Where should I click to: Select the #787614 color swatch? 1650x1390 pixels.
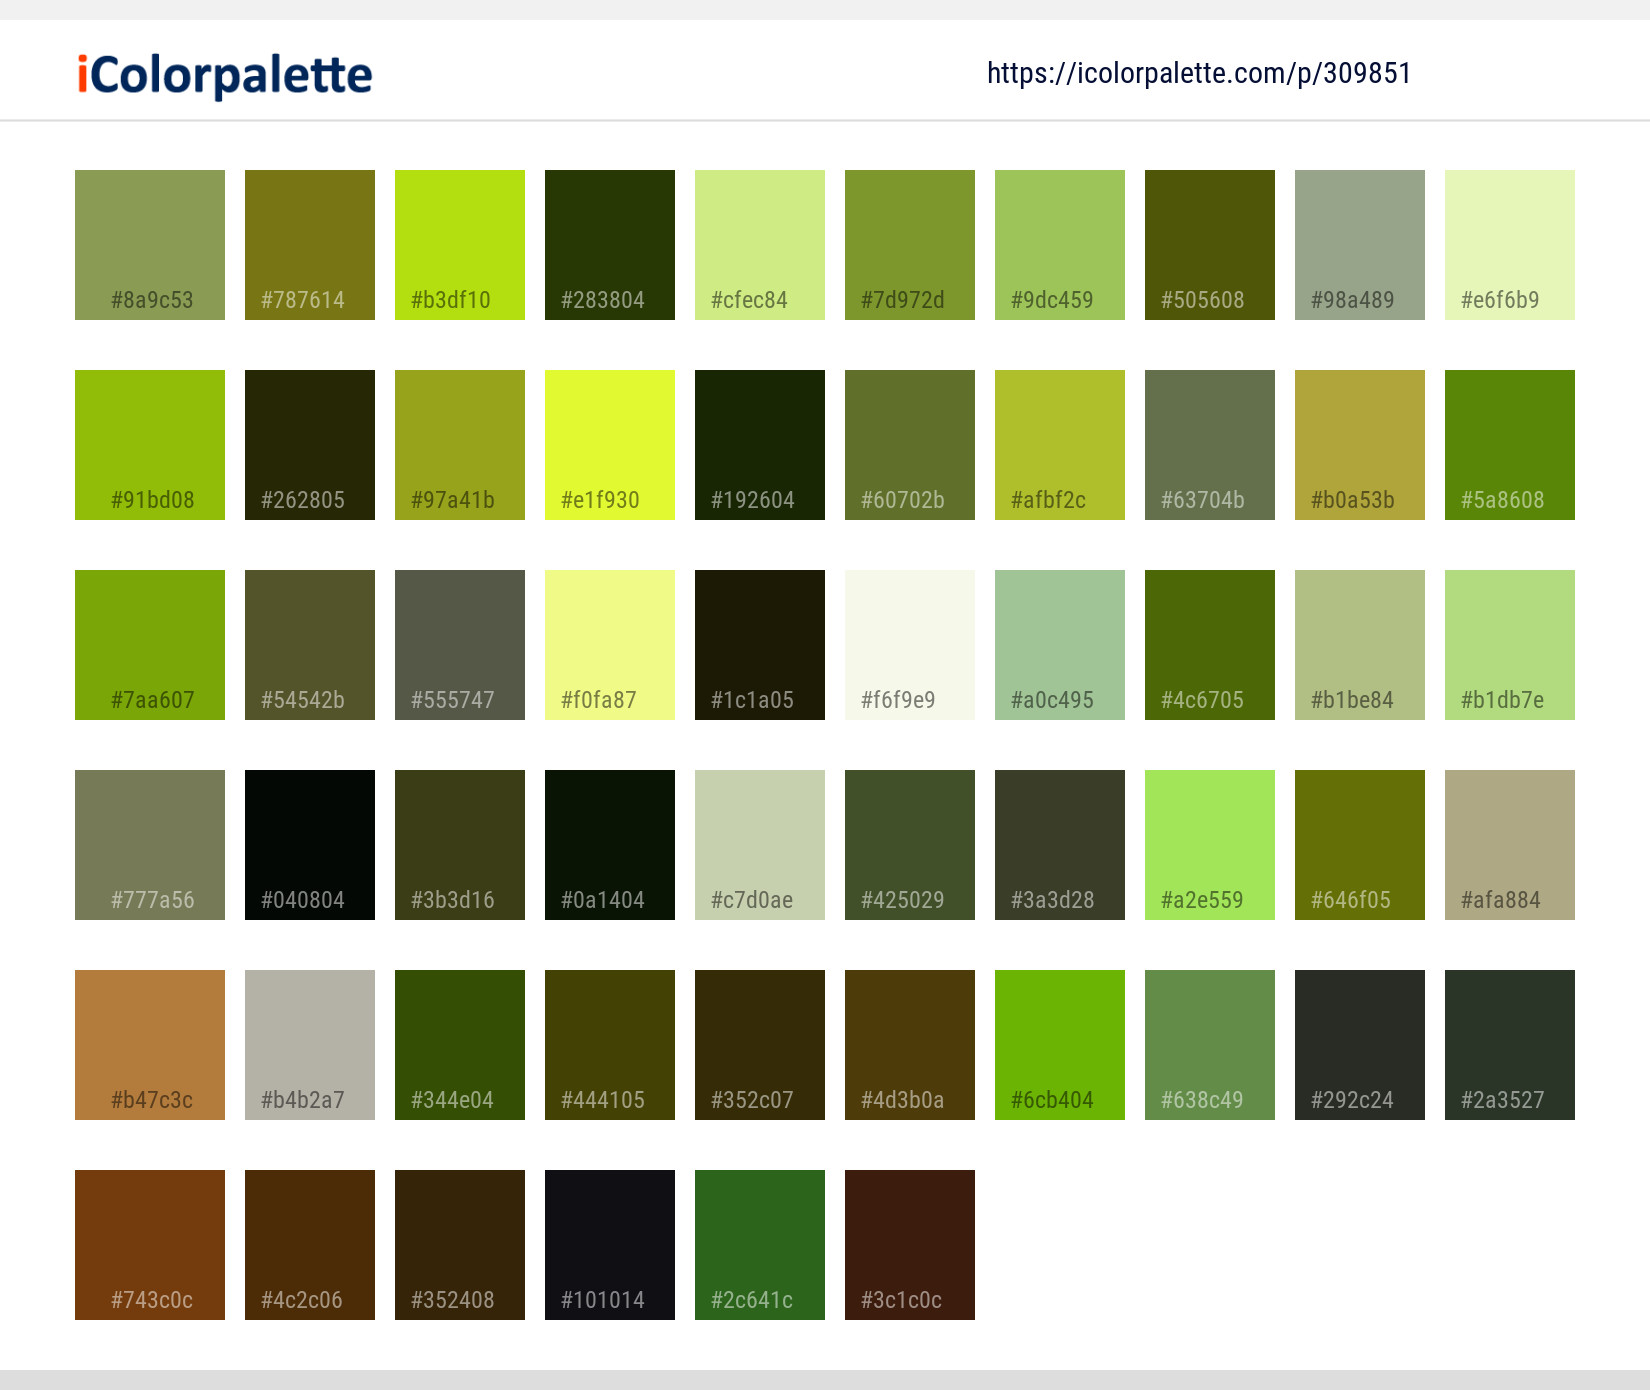(x=310, y=245)
